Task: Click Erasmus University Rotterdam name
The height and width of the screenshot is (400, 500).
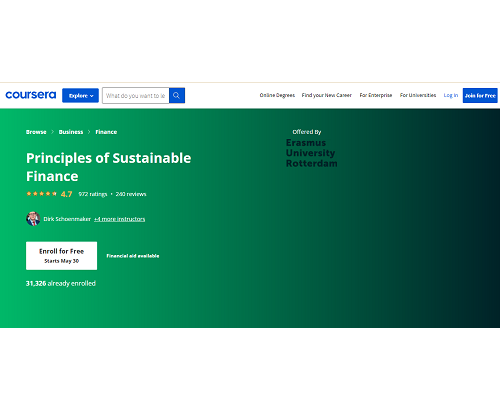Action: point(312,153)
